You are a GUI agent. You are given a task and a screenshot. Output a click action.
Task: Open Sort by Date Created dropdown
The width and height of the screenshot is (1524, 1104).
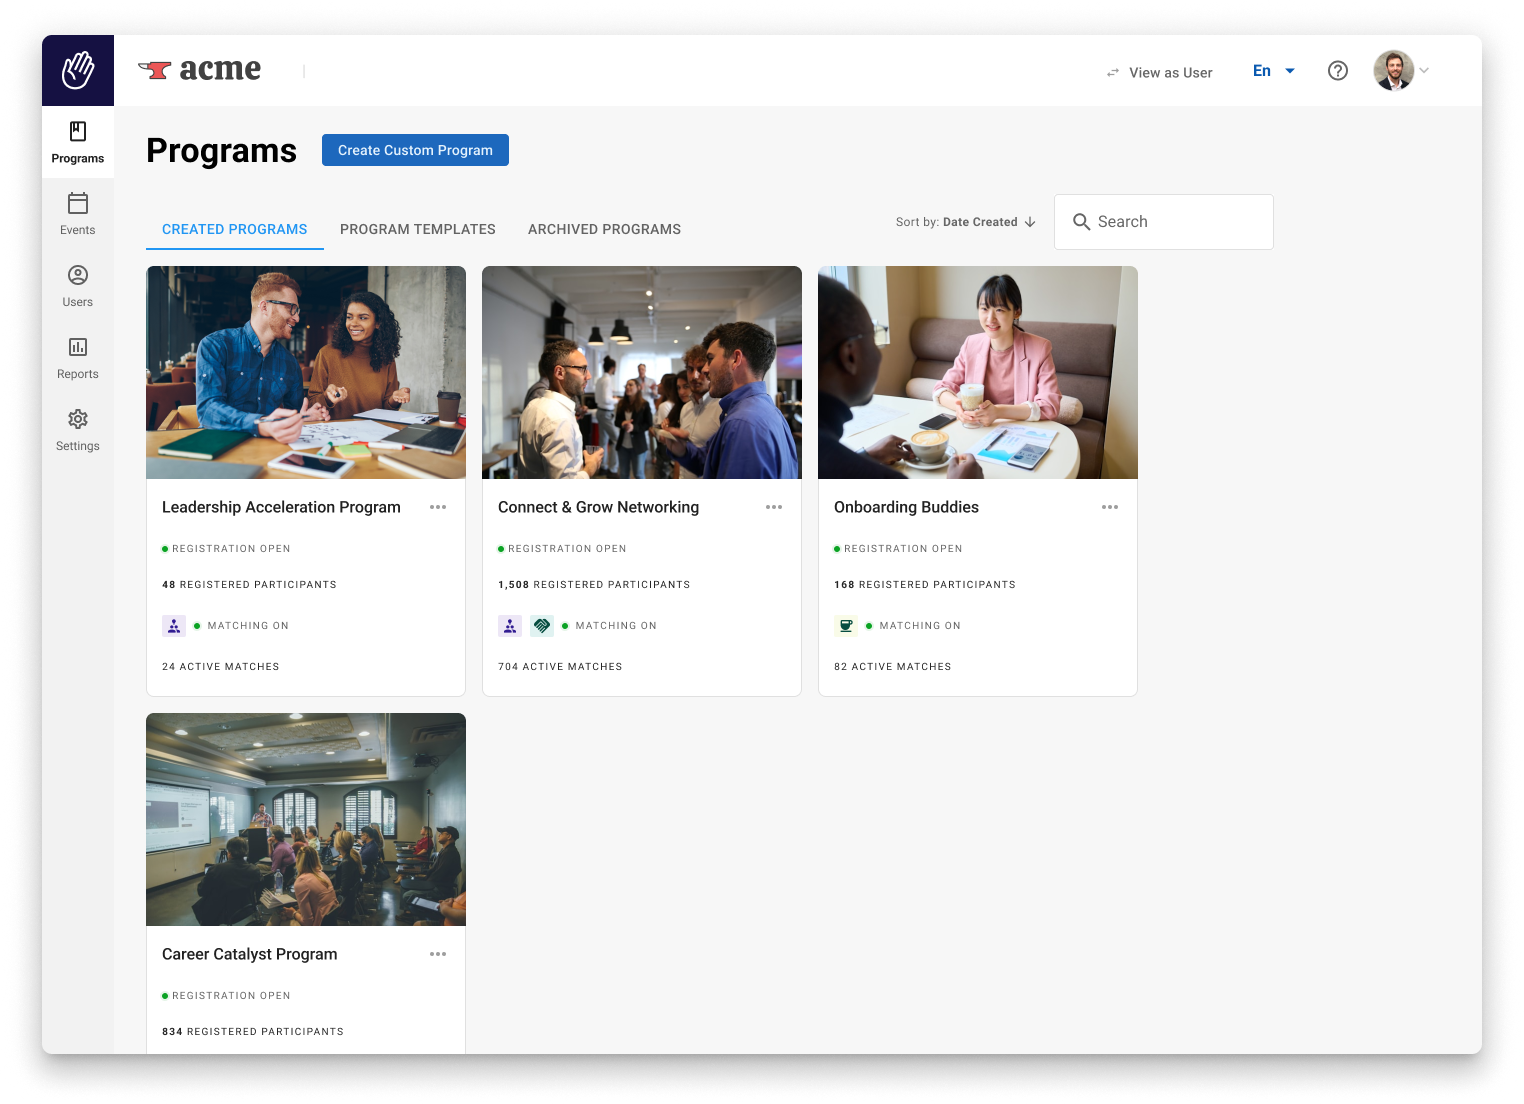click(966, 222)
